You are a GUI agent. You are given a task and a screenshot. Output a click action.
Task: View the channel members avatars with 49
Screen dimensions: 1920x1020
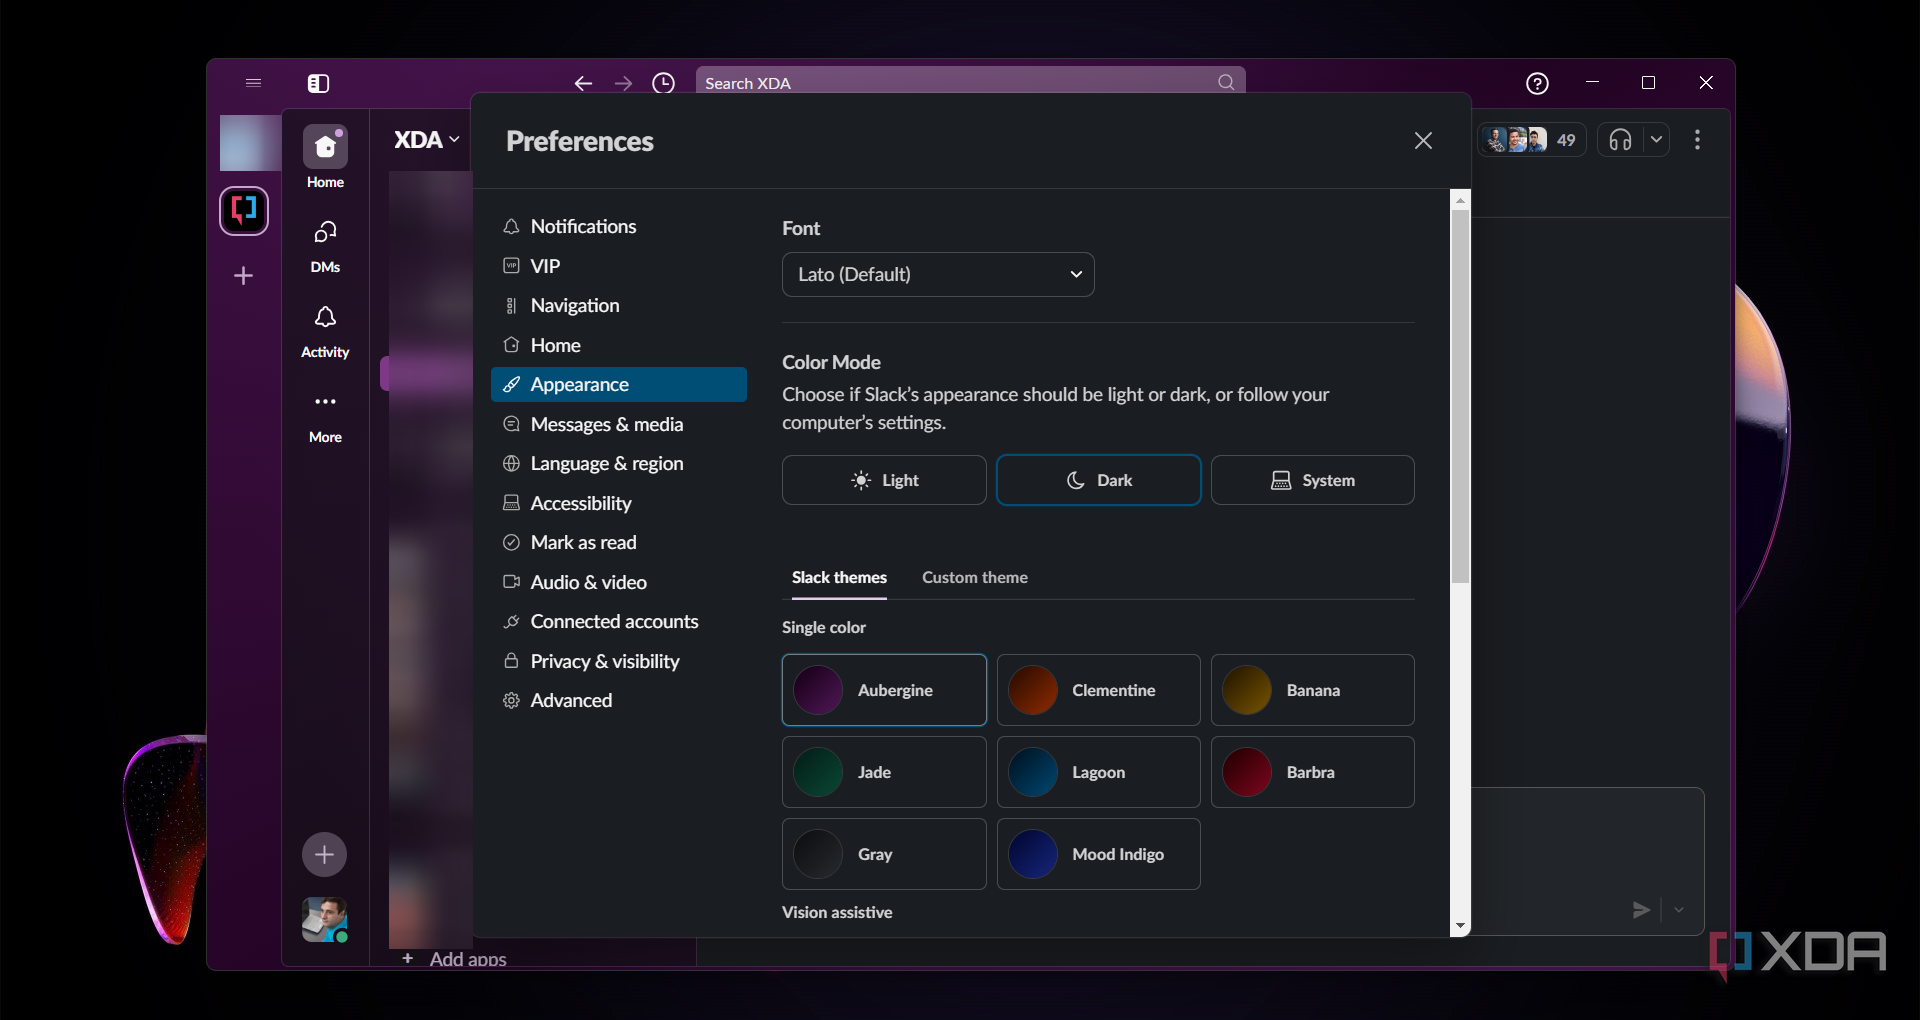pos(1532,140)
